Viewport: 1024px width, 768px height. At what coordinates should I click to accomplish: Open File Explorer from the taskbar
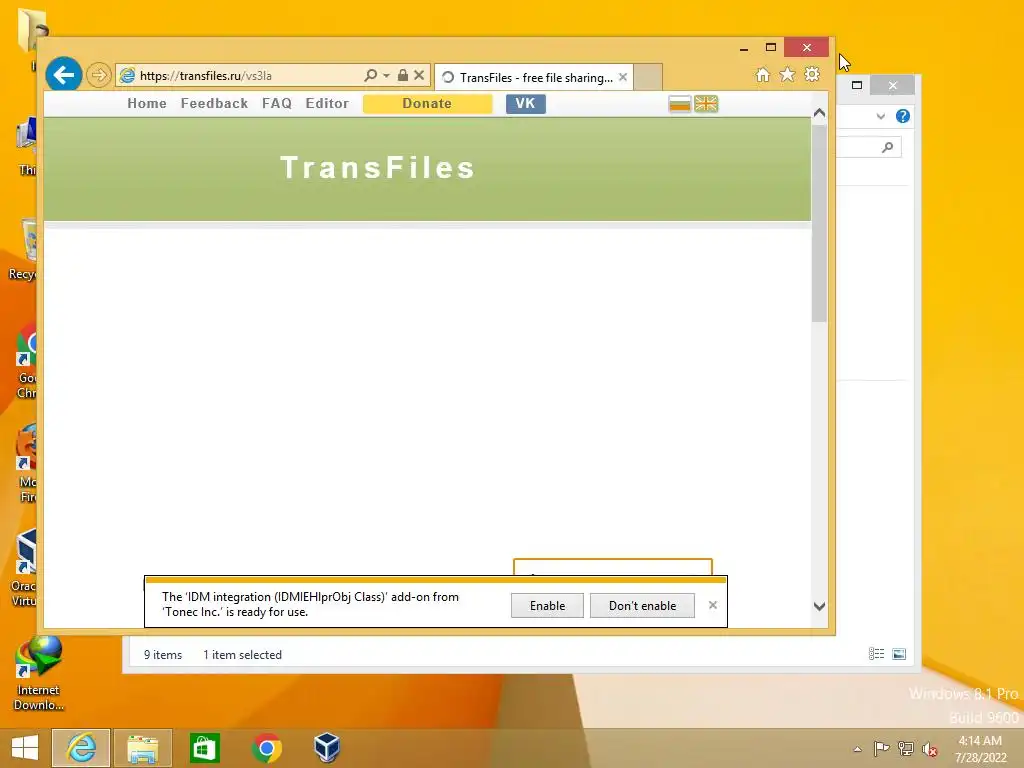click(x=143, y=748)
